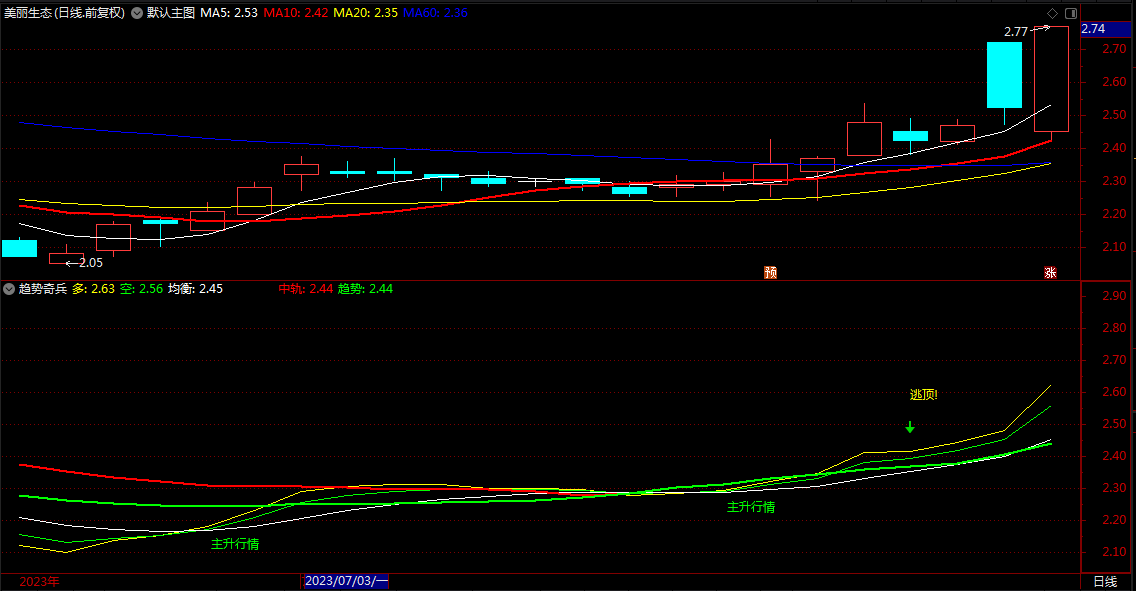Click the green down arrow under 逃顶!
Viewport: 1136px width, 591px height.
[910, 427]
